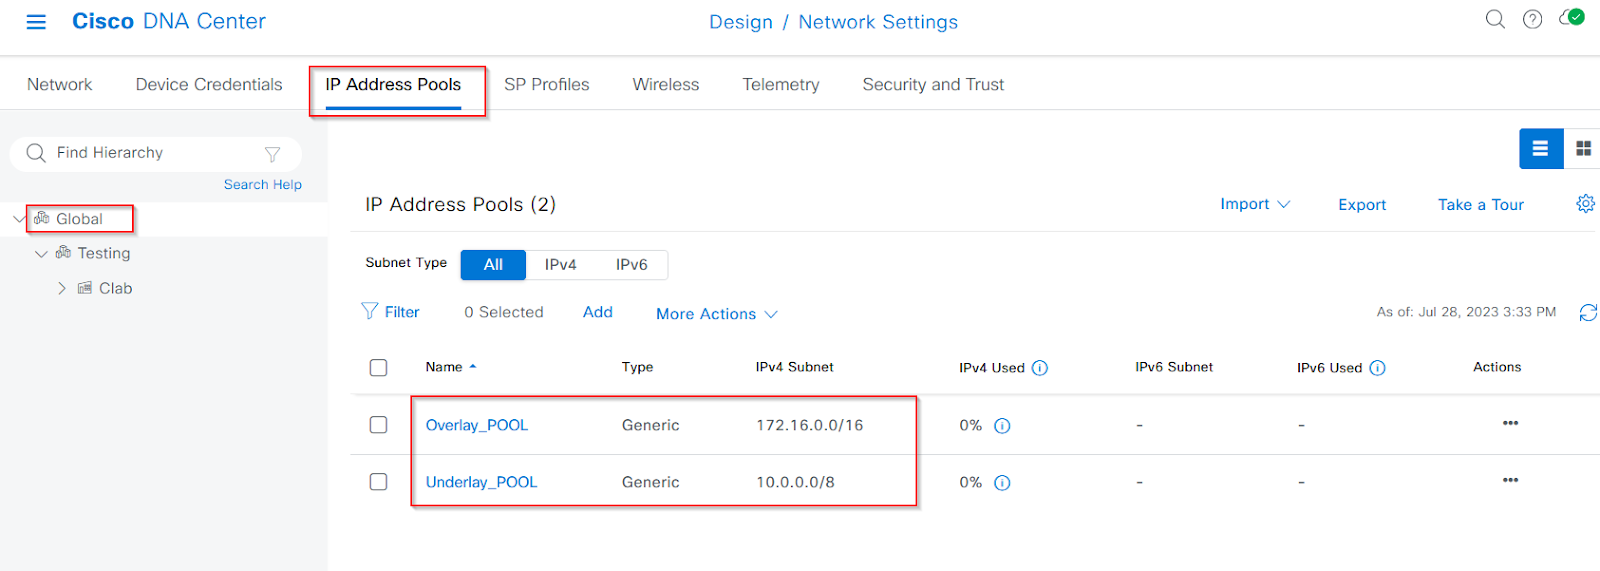The image size is (1600, 571).
Task: Collapse the Global hierarchy node
Action: (19, 219)
